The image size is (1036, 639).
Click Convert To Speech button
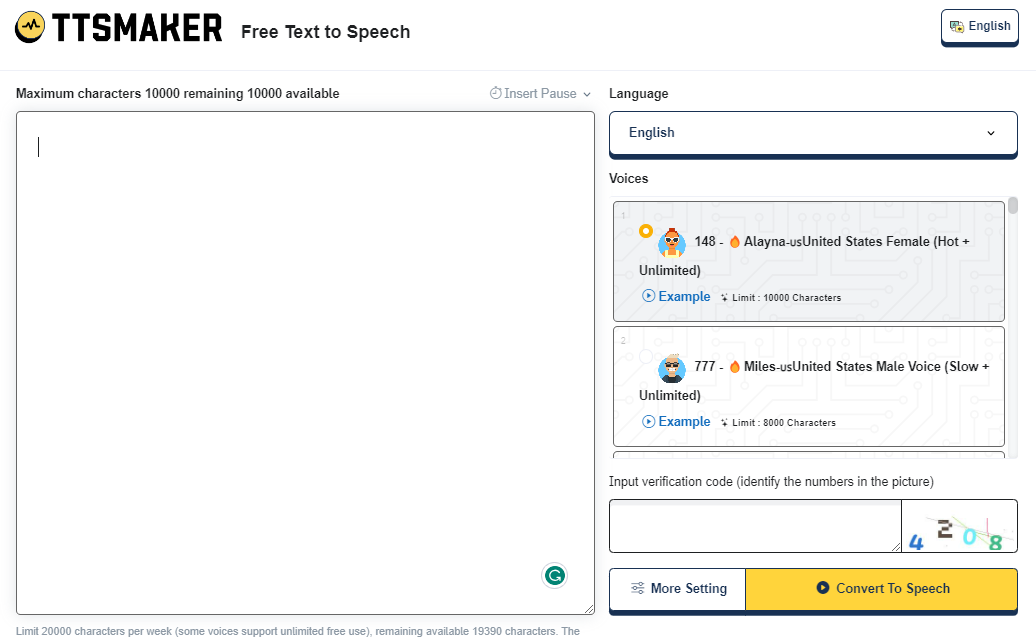click(x=881, y=588)
